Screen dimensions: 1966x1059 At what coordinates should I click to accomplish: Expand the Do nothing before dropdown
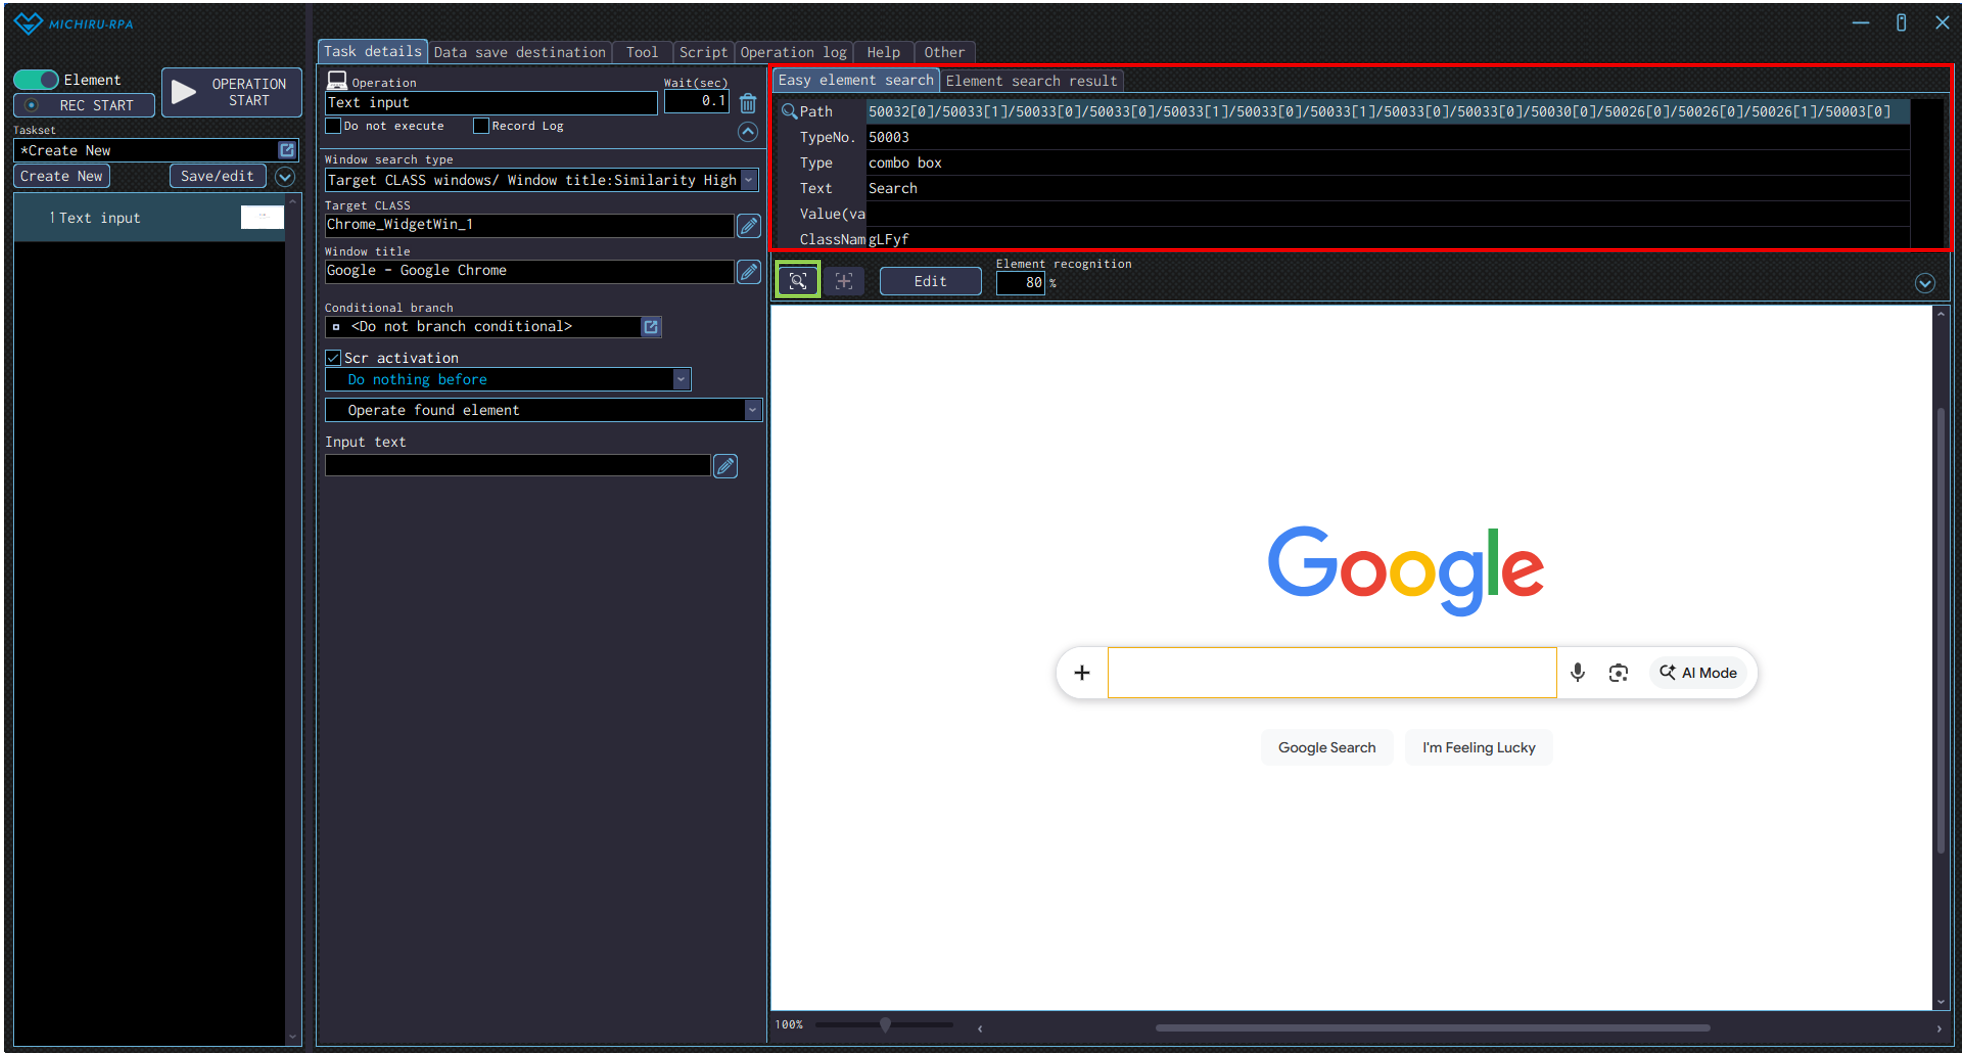pyautogui.click(x=681, y=380)
